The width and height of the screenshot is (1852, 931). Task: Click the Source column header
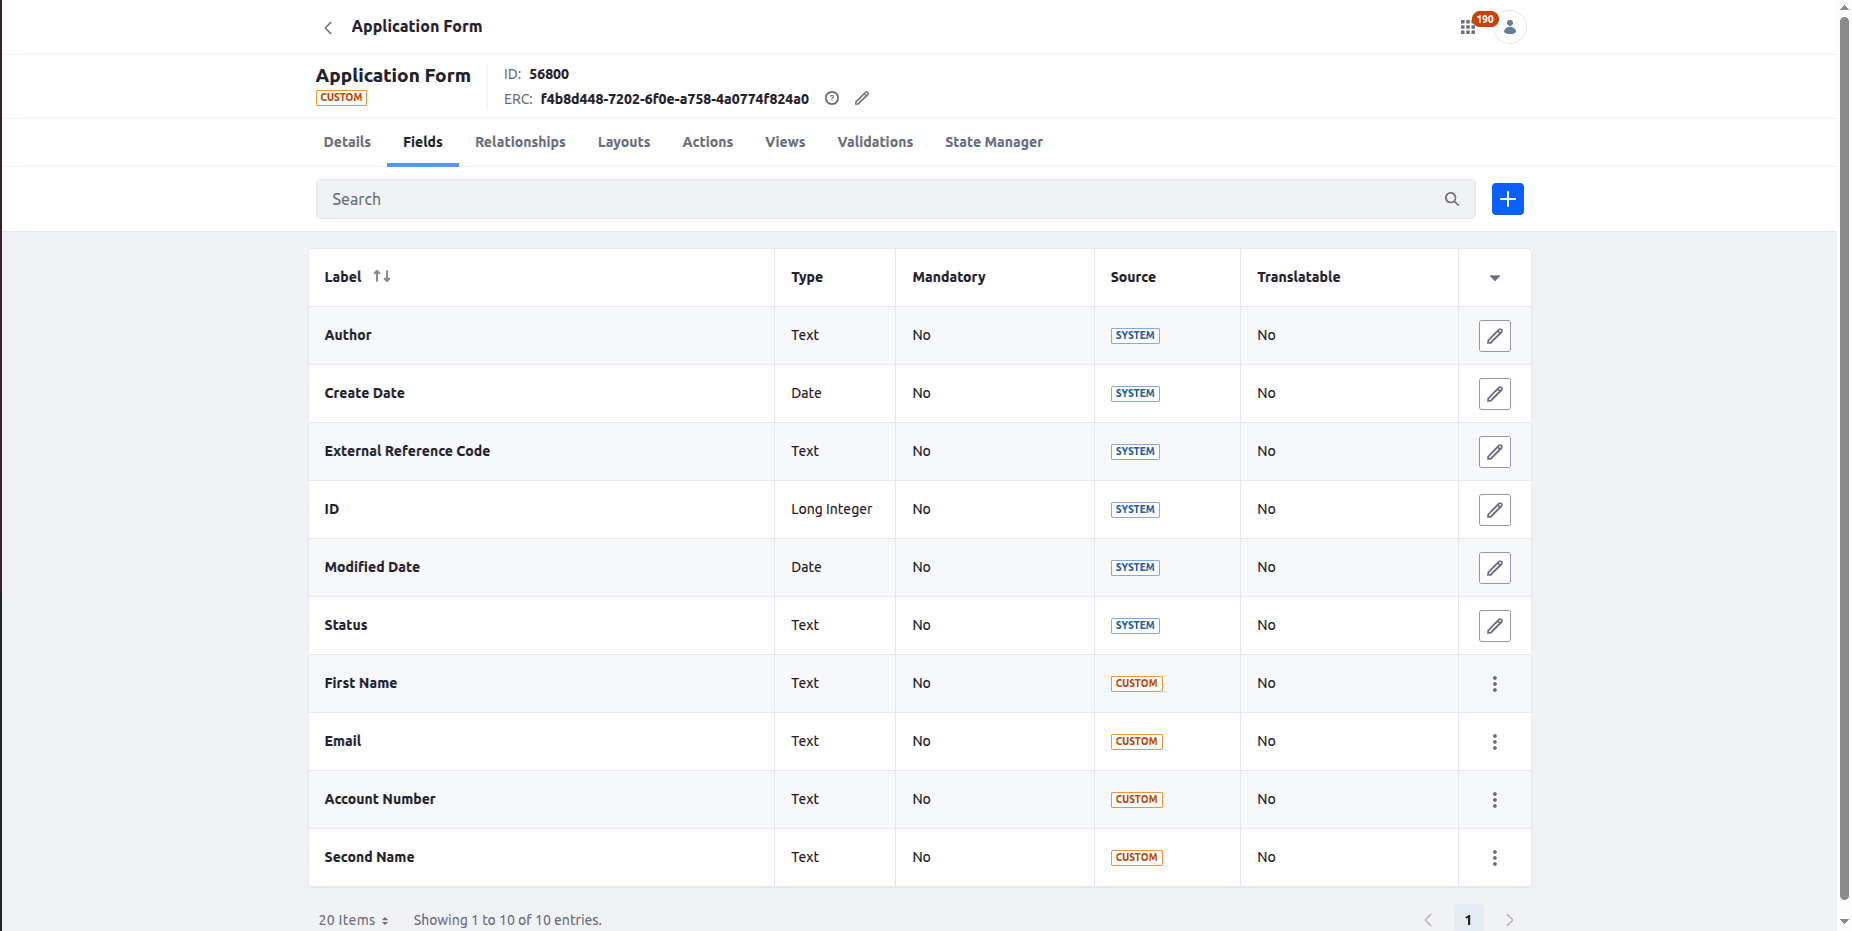coord(1133,277)
